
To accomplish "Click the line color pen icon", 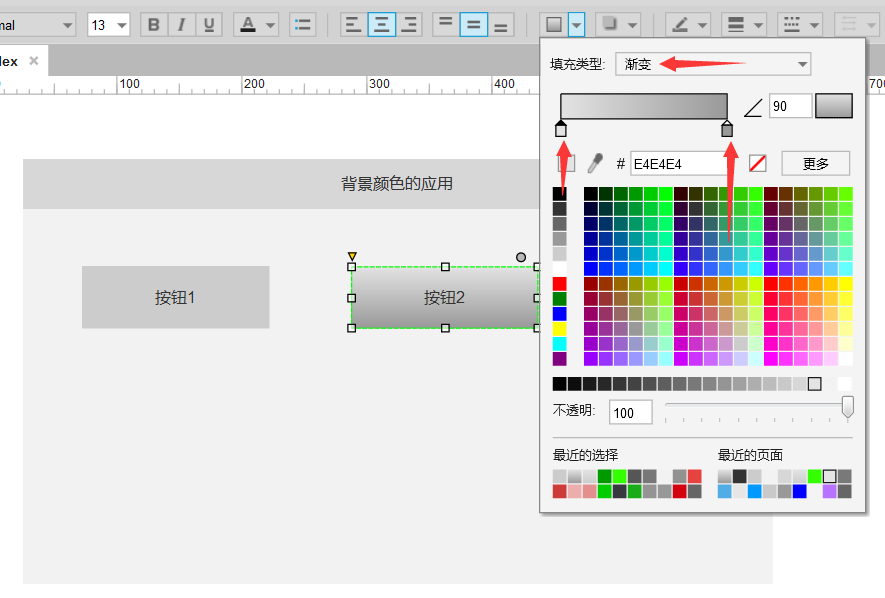I will (x=680, y=25).
